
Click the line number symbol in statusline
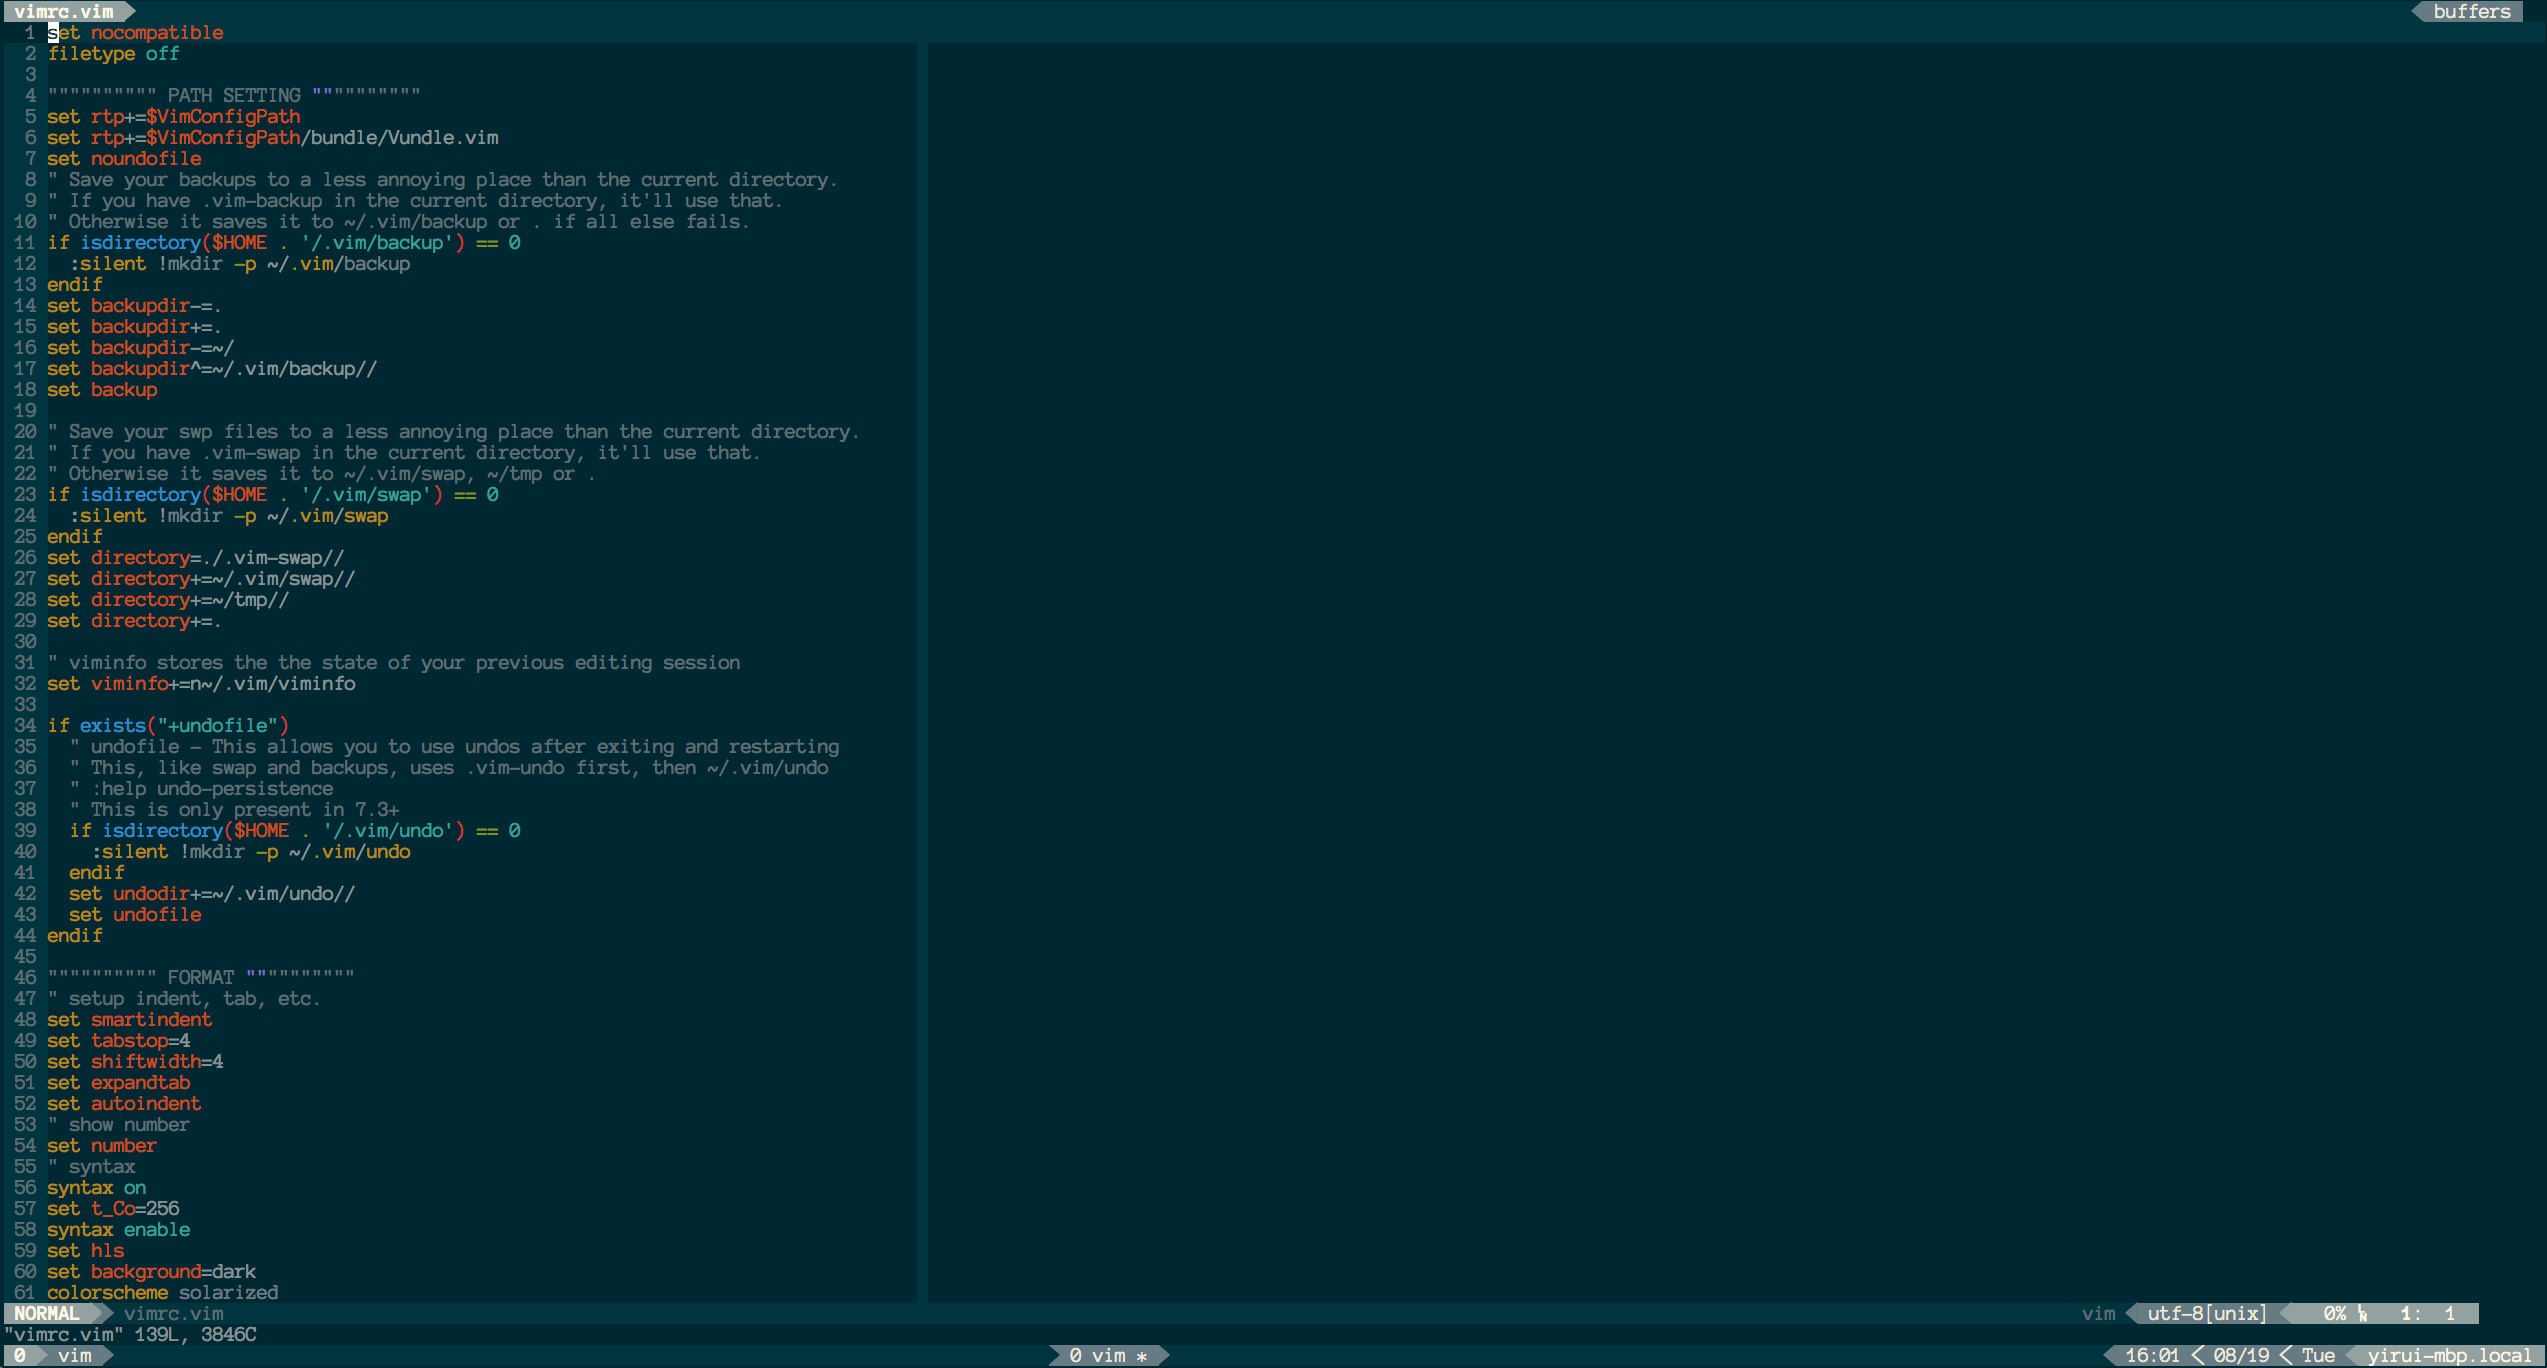[x=2363, y=1313]
